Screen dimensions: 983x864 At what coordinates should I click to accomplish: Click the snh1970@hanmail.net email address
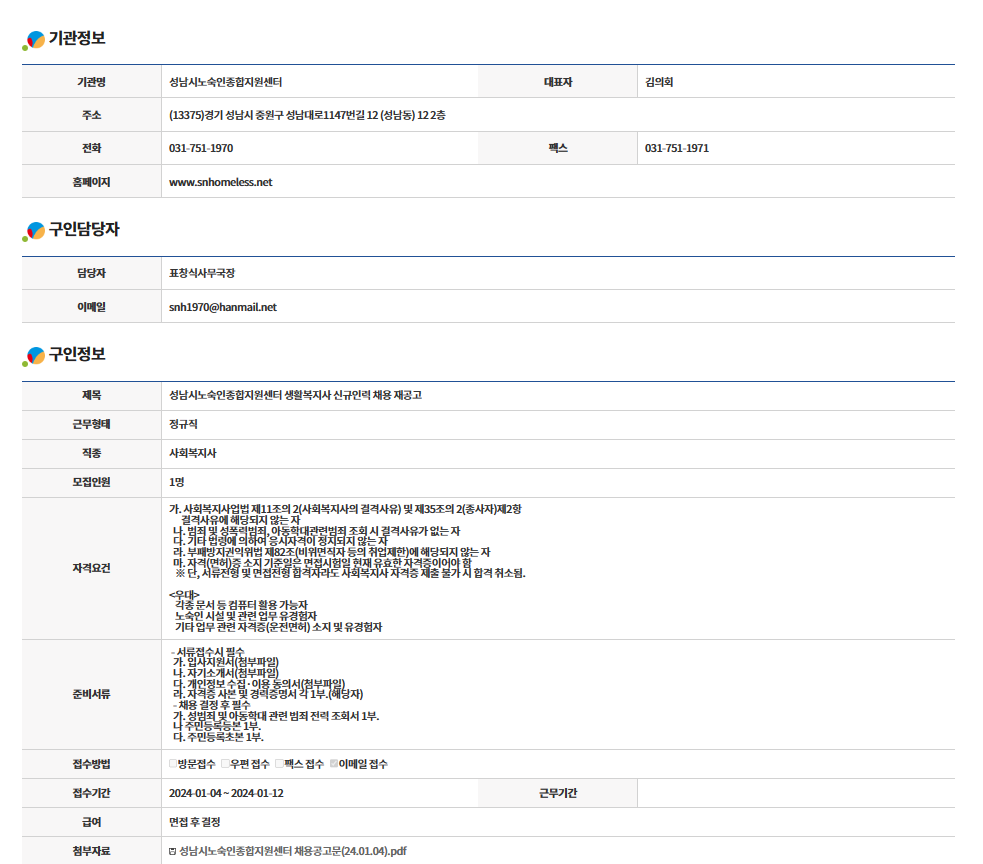point(223,307)
